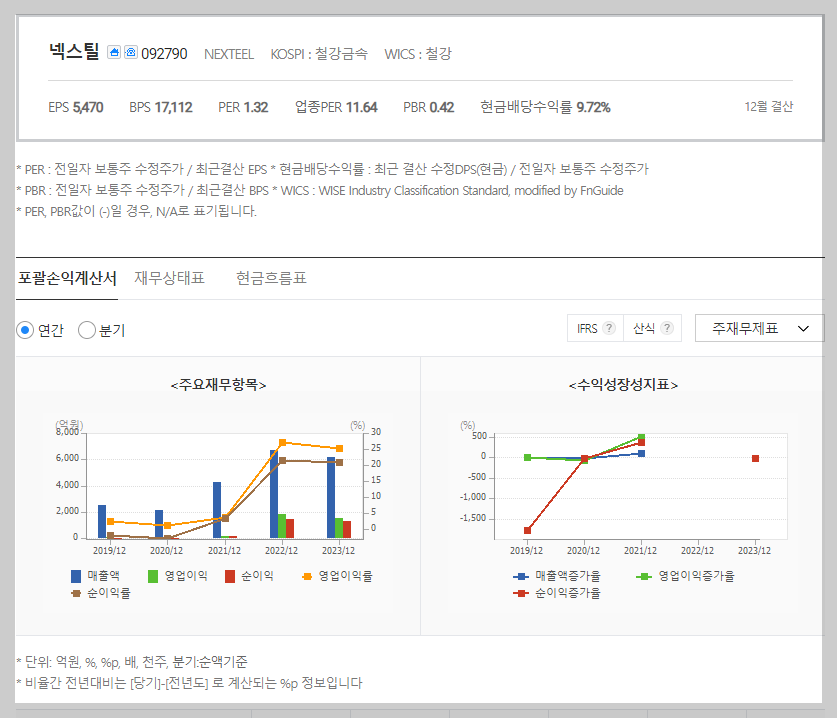The image size is (837, 718).
Task: Click the PER 1.32 value
Action: coord(243,107)
